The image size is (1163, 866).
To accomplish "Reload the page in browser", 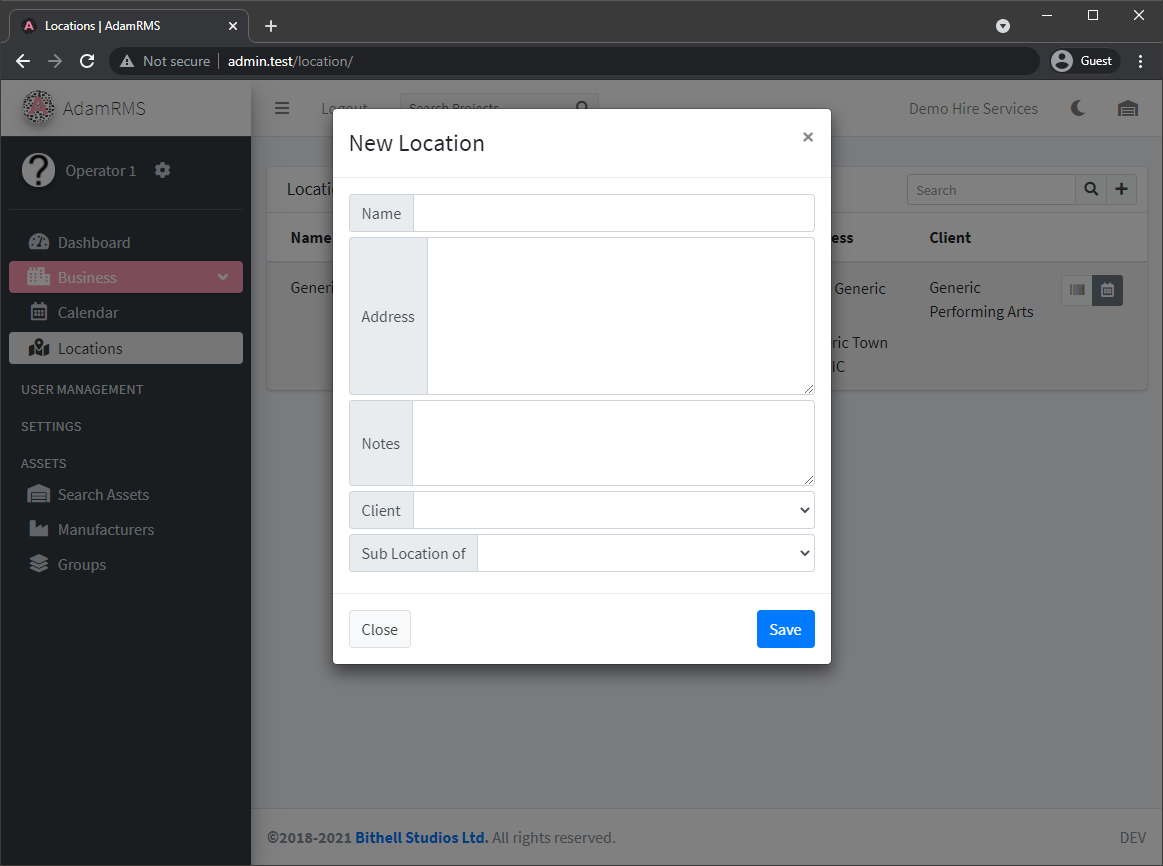I will click(87, 61).
